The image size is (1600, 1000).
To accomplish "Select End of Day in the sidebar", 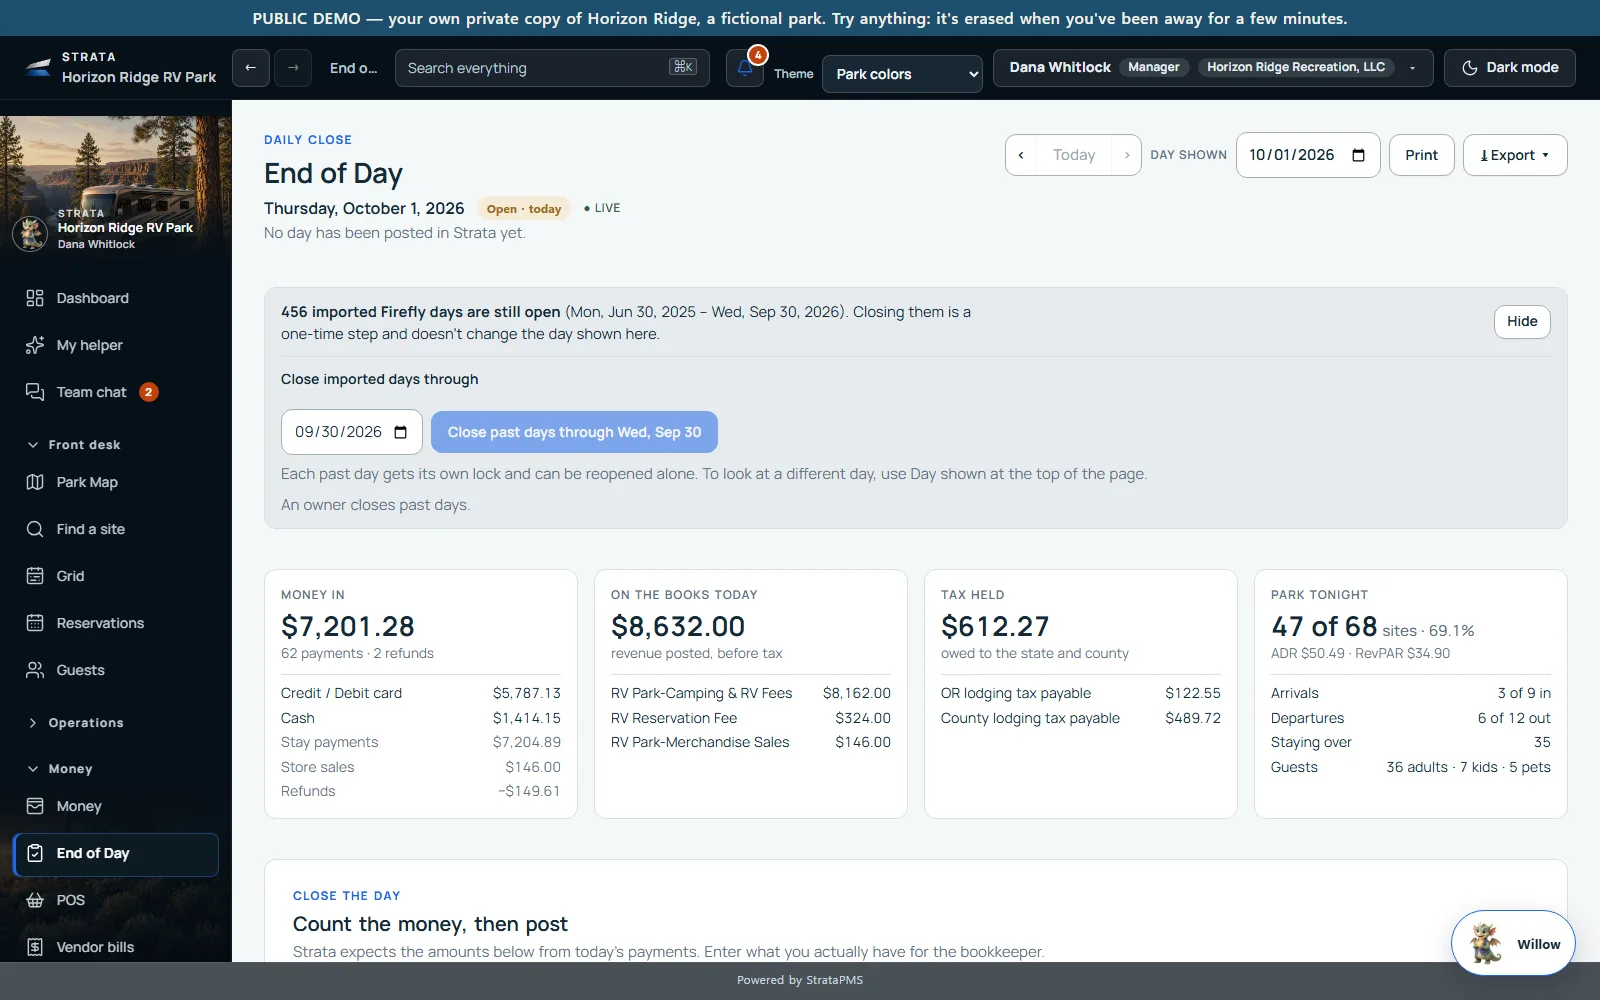I will click(116, 854).
